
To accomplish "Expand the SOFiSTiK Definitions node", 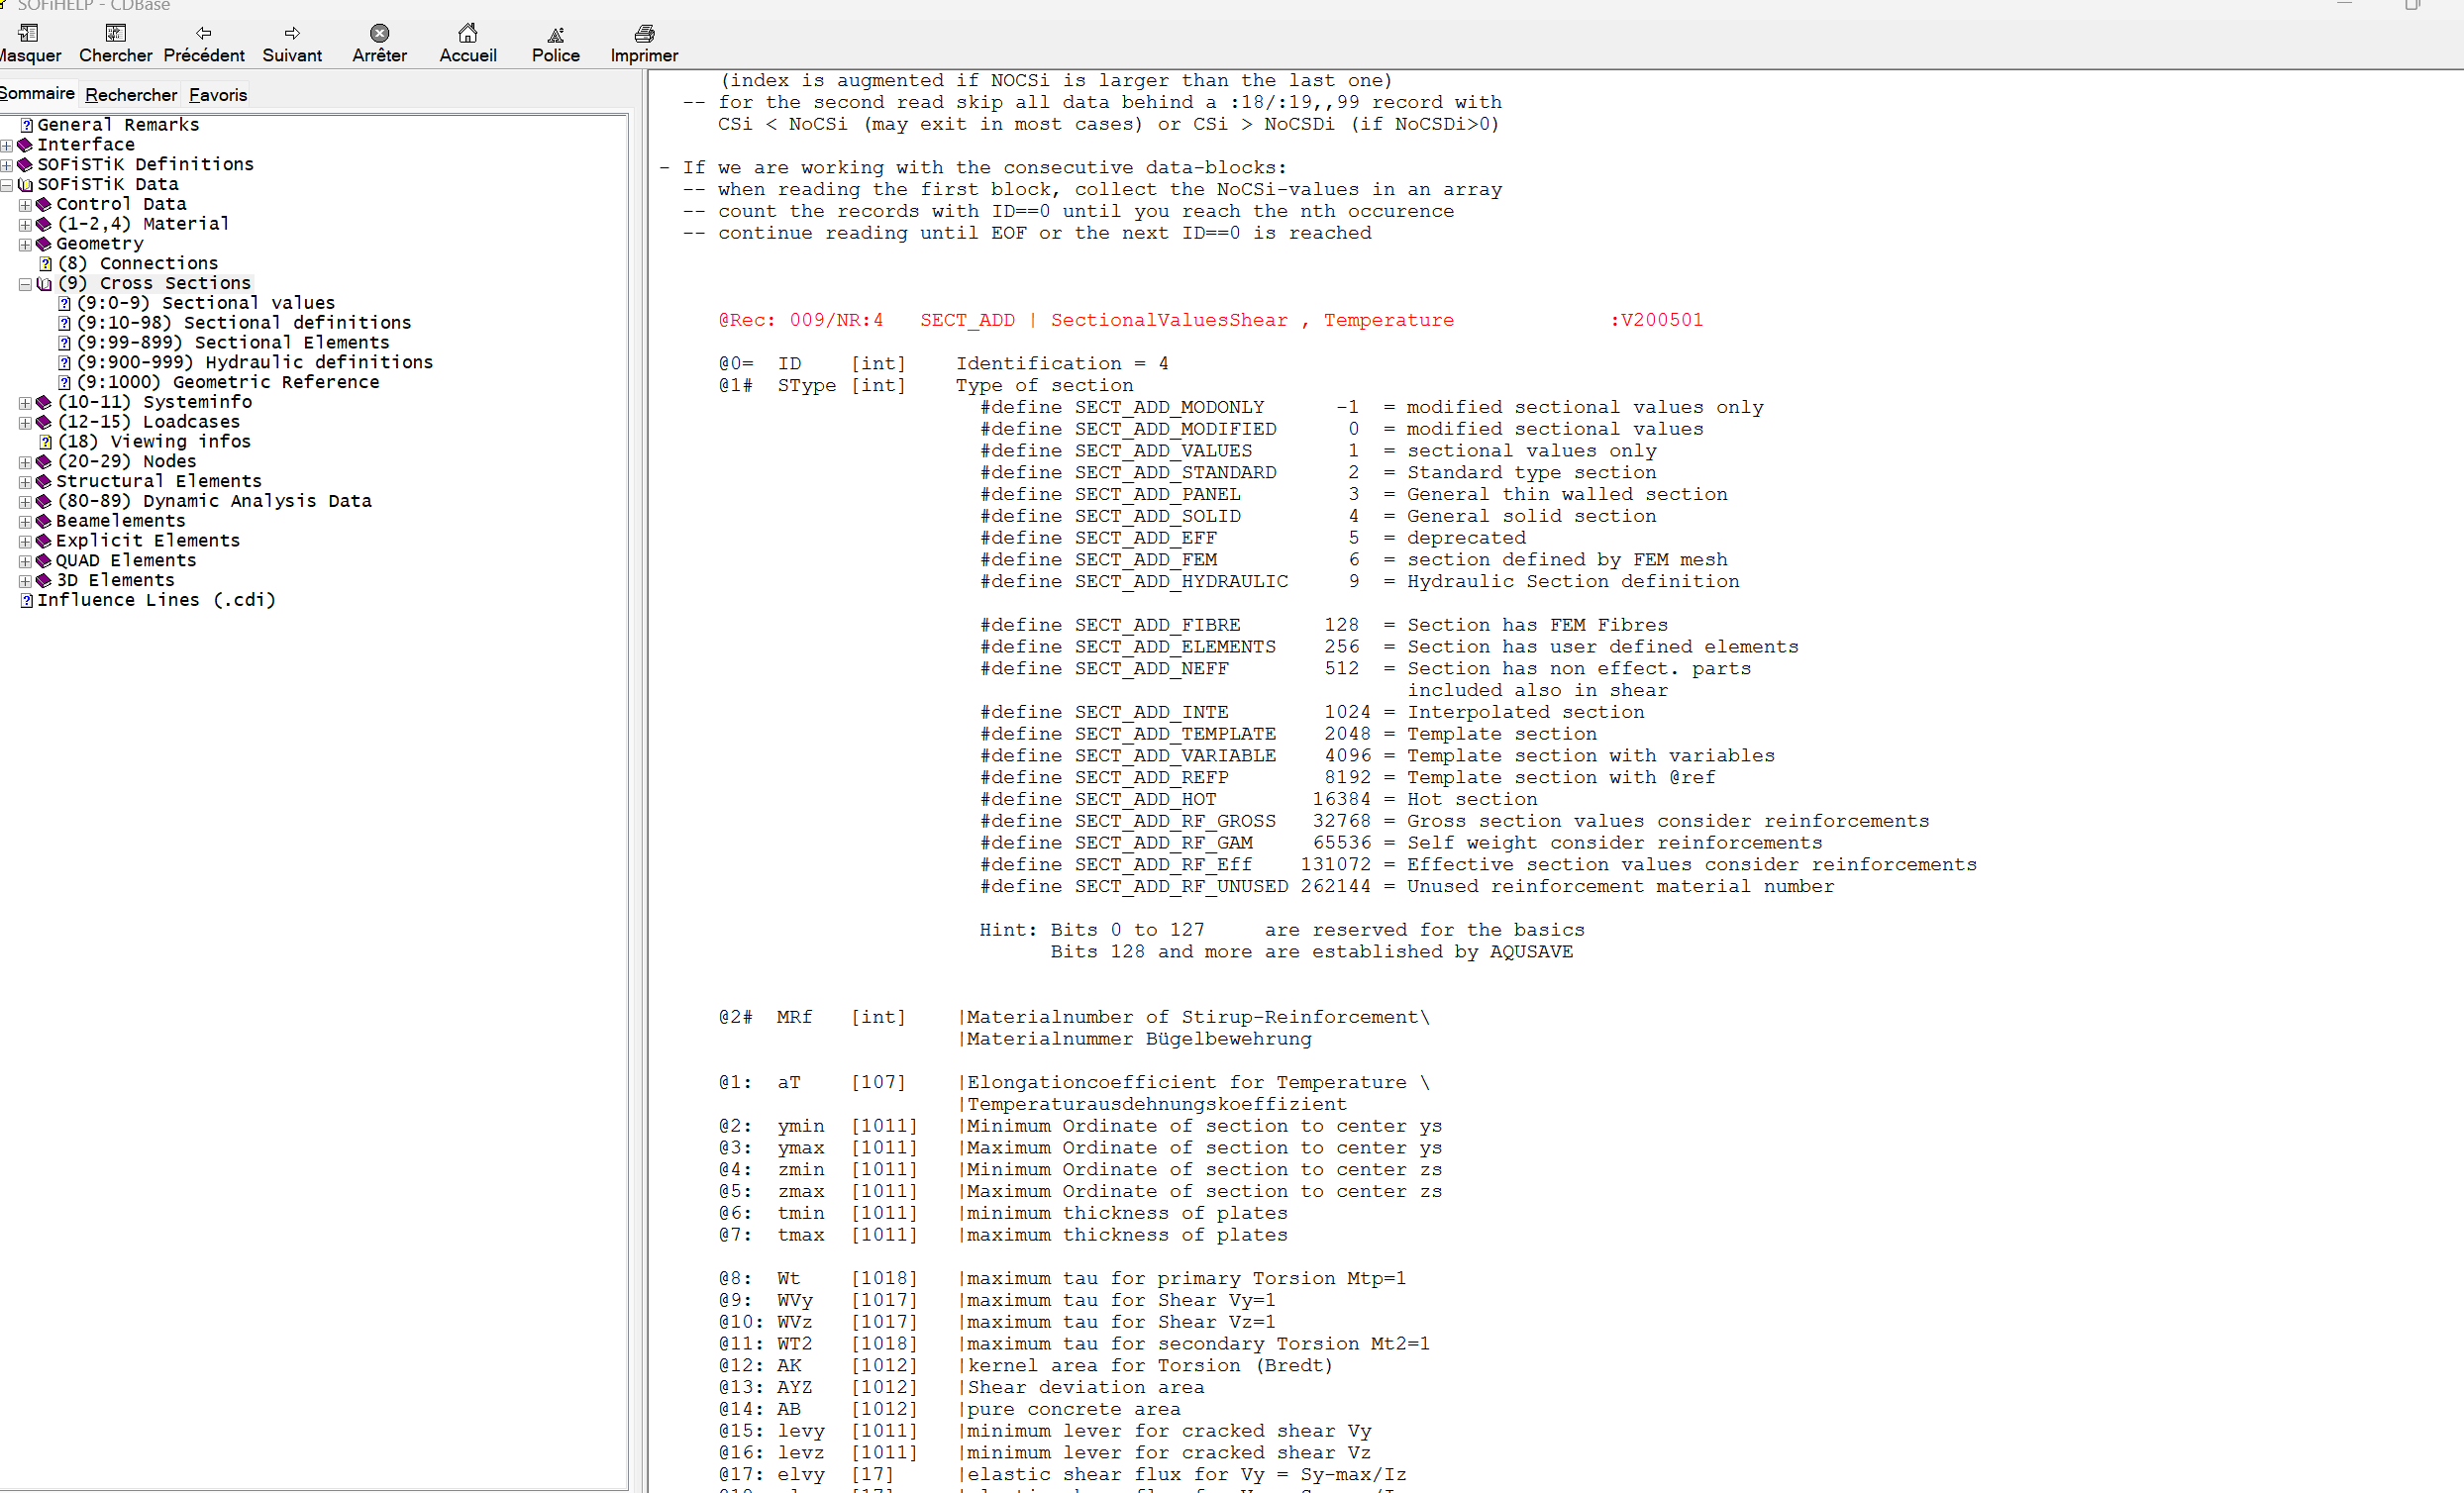I will (7, 165).
